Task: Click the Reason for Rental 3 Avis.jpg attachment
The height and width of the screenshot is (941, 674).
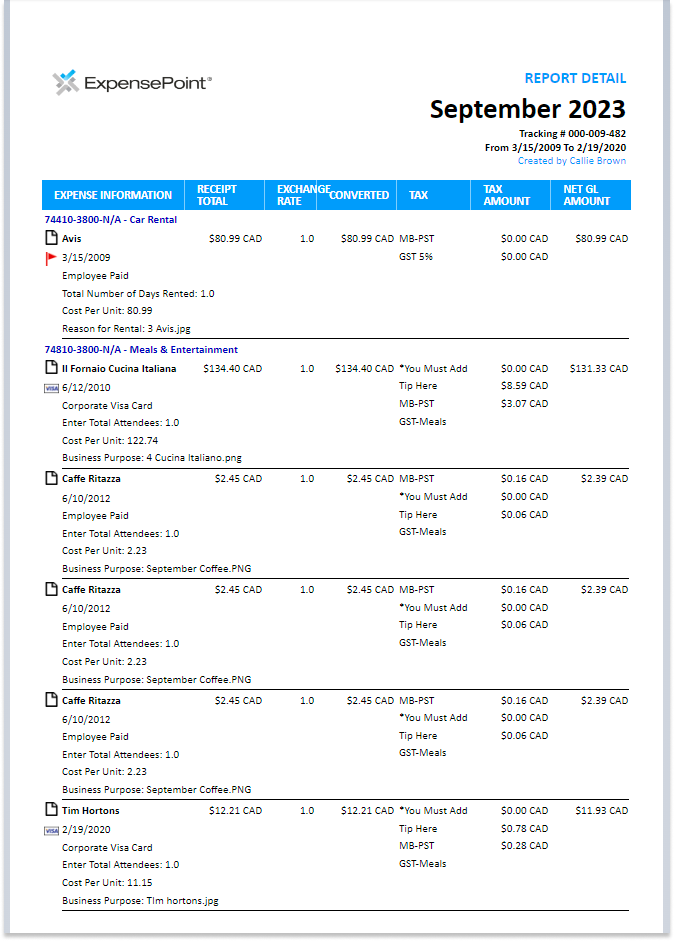Action: point(139,329)
